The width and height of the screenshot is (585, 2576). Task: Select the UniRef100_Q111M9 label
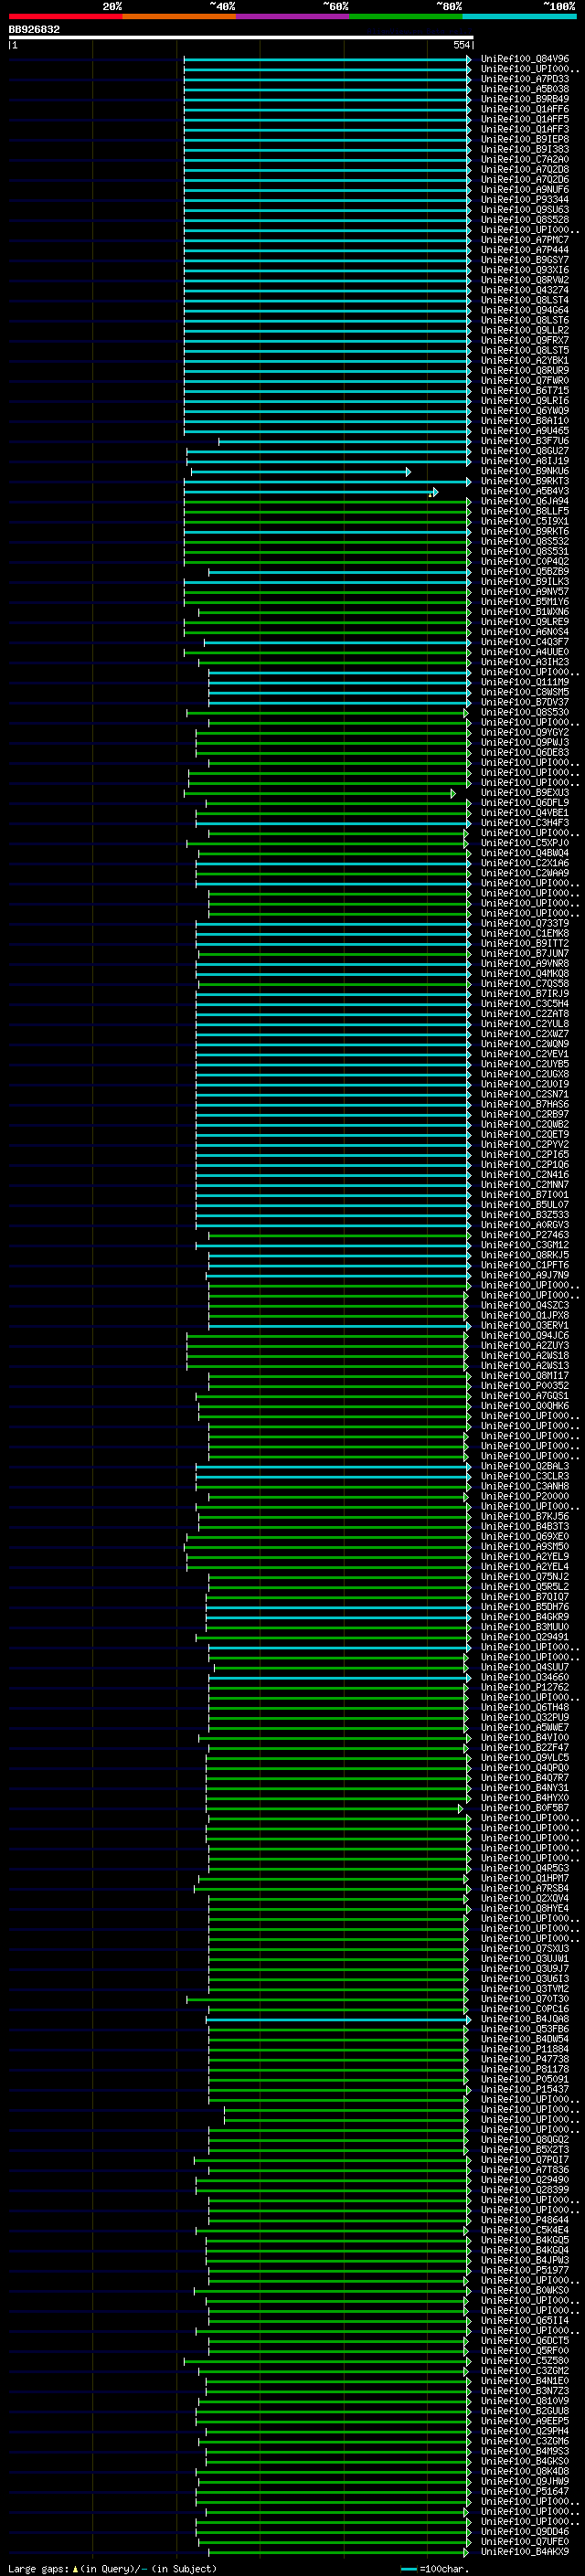pos(525,682)
